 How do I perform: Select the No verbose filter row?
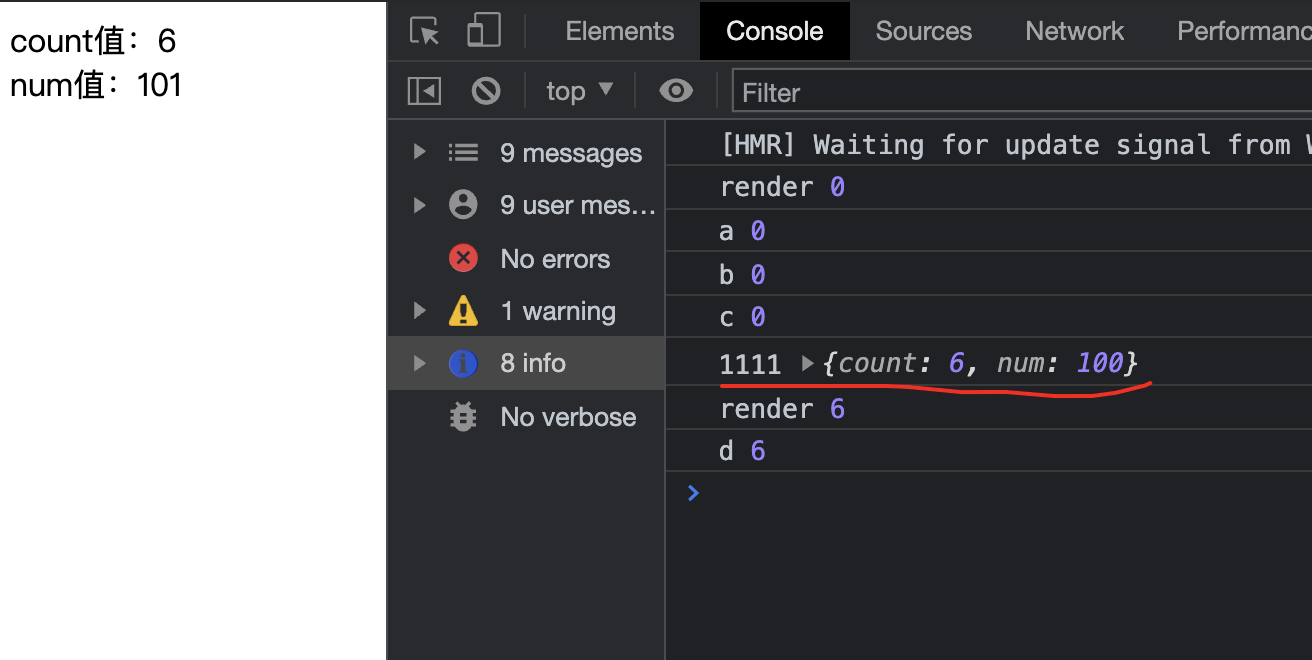(526, 416)
